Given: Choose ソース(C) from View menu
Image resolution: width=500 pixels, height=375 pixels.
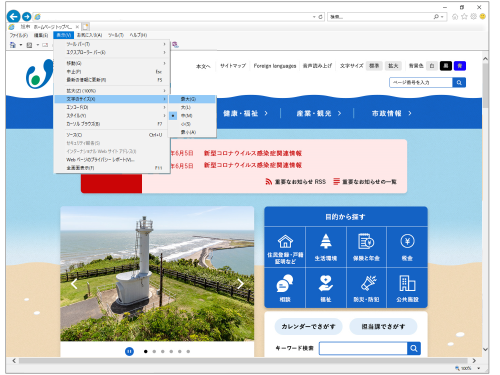Looking at the screenshot, I should click(x=112, y=135).
